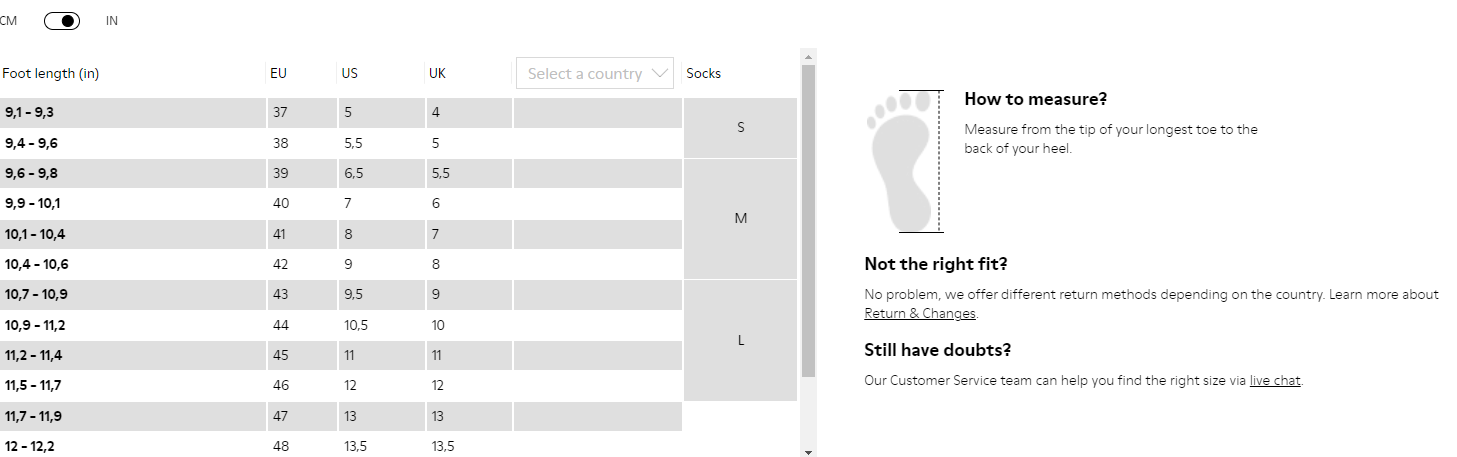The image size is (1457, 457).
Task: Click the size table scrollbar thumb
Action: tap(809, 220)
